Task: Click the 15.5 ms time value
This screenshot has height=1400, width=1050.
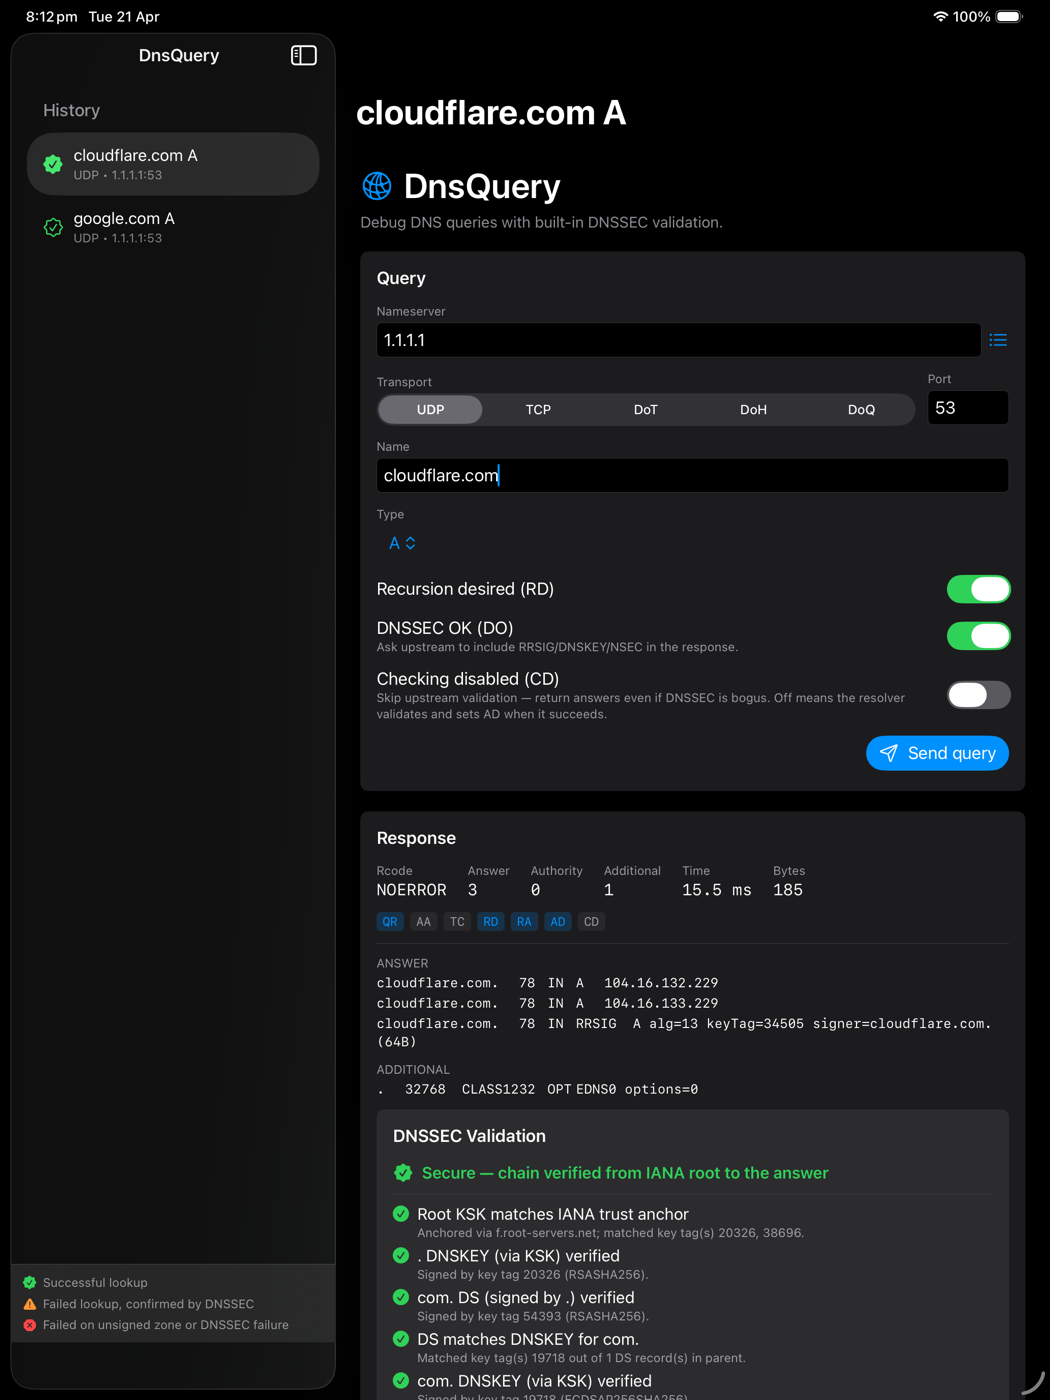Action: tap(716, 890)
